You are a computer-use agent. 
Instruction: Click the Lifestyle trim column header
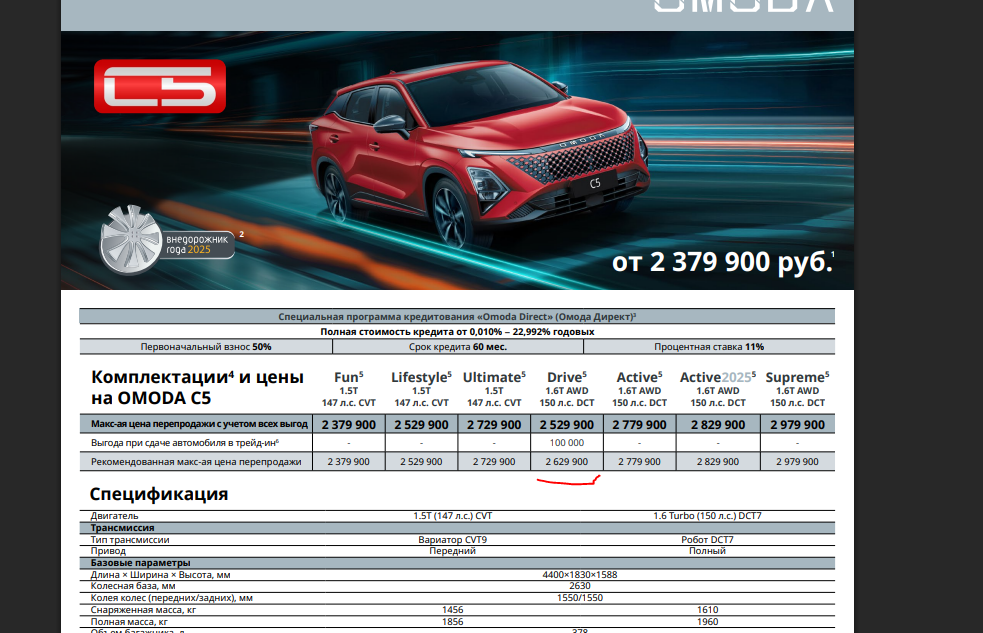point(421,389)
